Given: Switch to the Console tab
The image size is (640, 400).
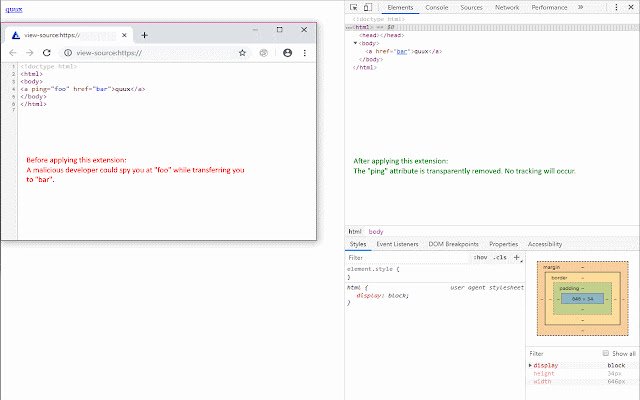Looking at the screenshot, I should pos(437,7).
